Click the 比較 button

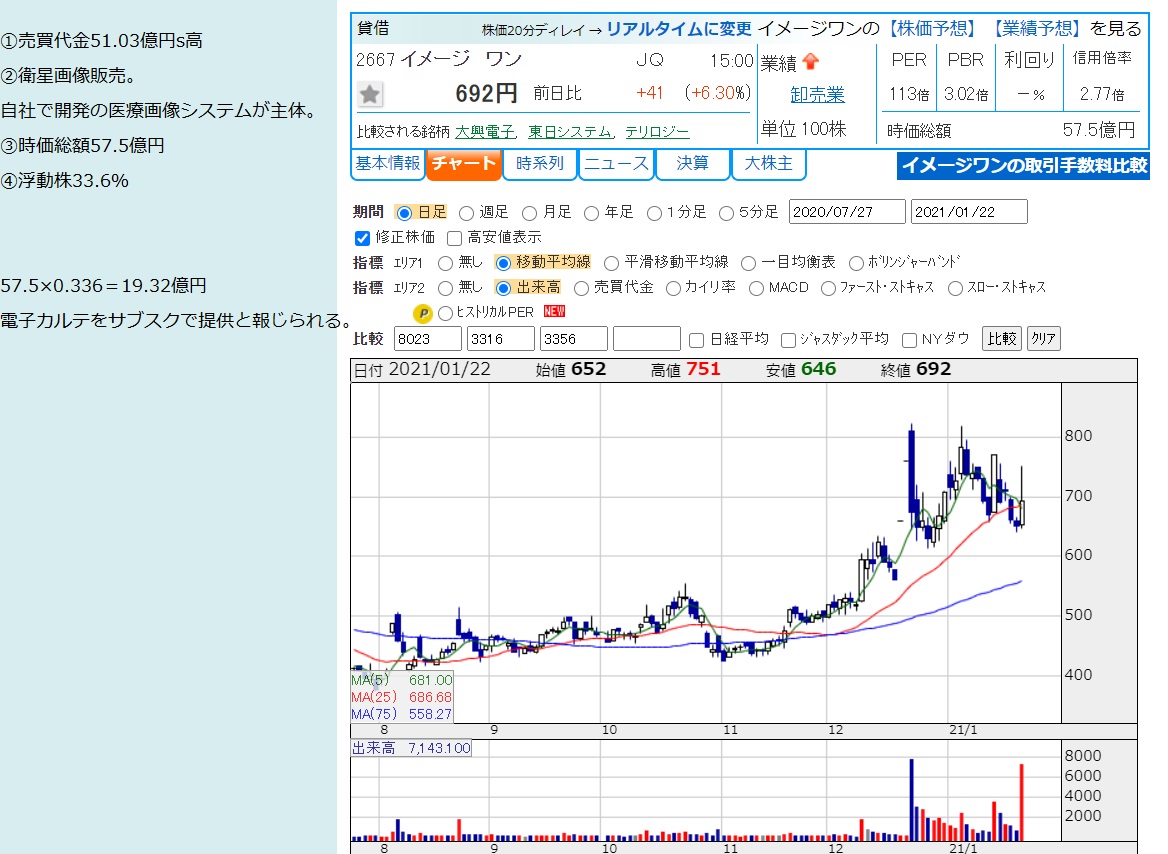click(1002, 339)
